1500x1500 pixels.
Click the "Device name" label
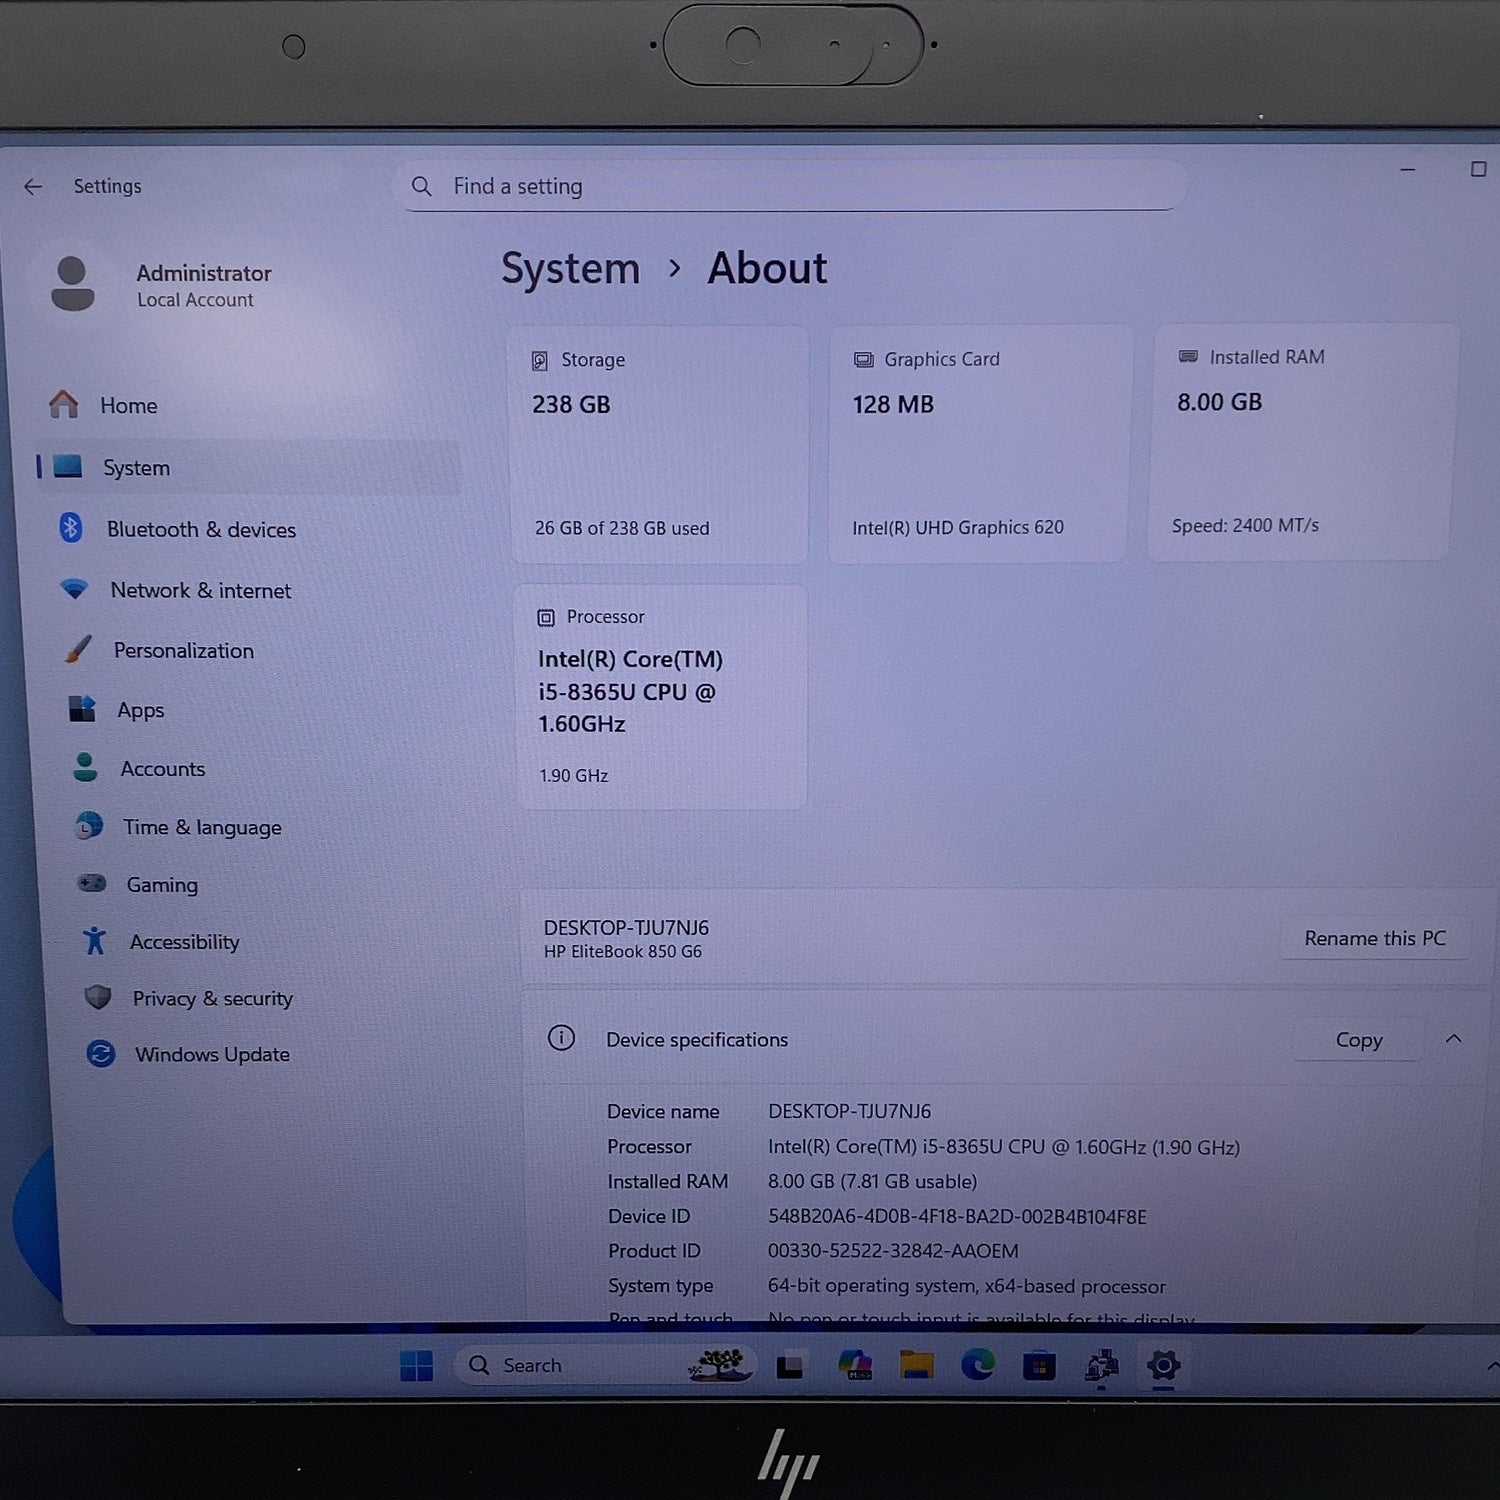click(663, 1111)
